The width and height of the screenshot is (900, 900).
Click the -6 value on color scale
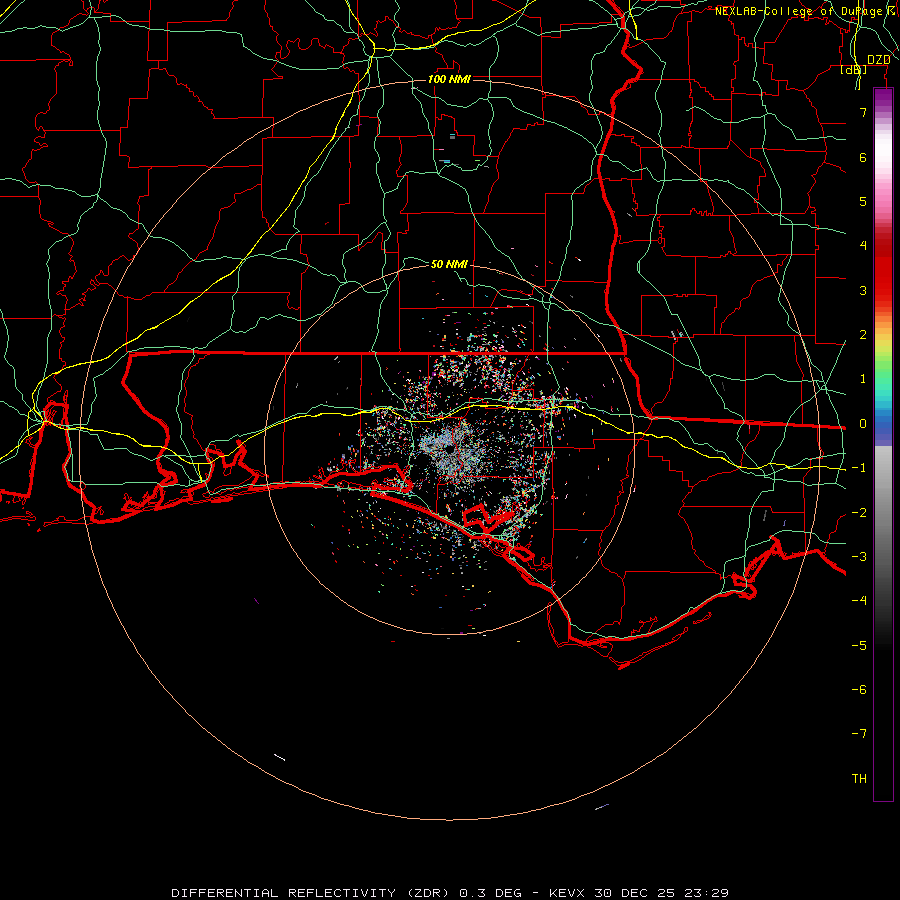pos(859,689)
